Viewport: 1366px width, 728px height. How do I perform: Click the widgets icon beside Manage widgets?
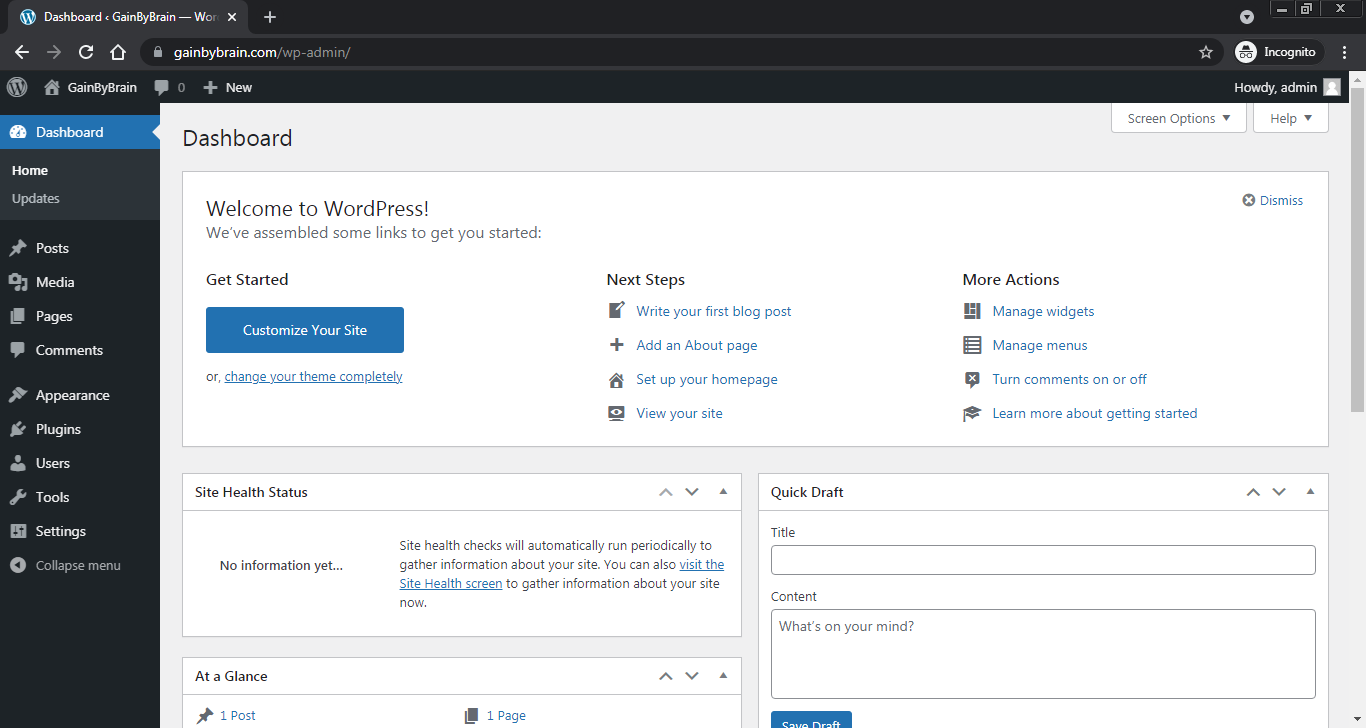point(972,311)
